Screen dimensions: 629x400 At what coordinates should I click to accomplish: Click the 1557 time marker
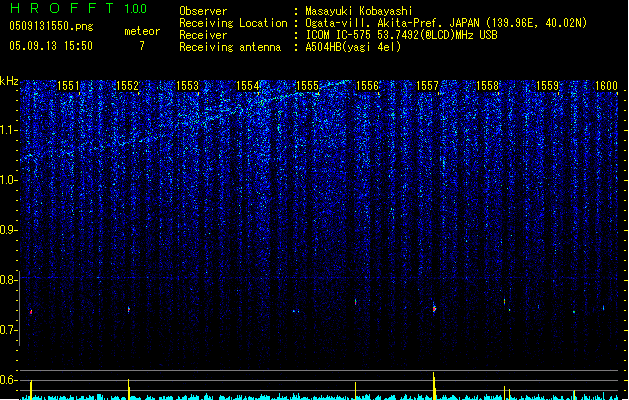(427, 85)
